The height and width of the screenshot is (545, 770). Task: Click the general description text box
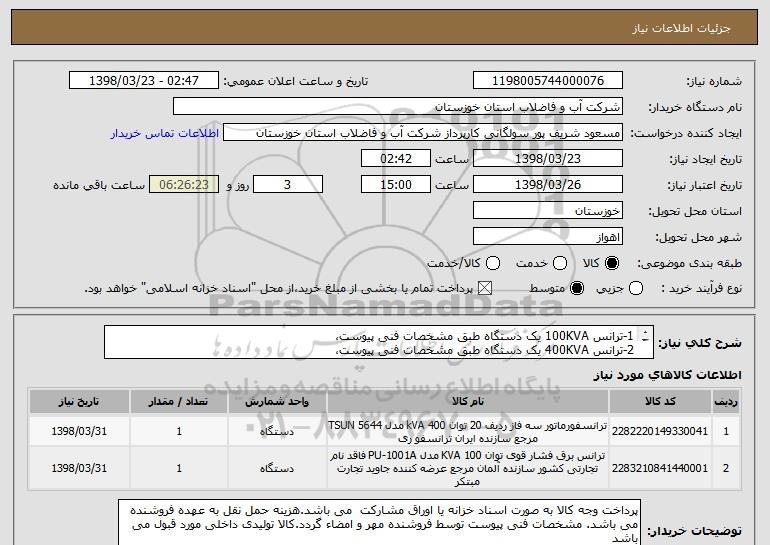click(379, 342)
